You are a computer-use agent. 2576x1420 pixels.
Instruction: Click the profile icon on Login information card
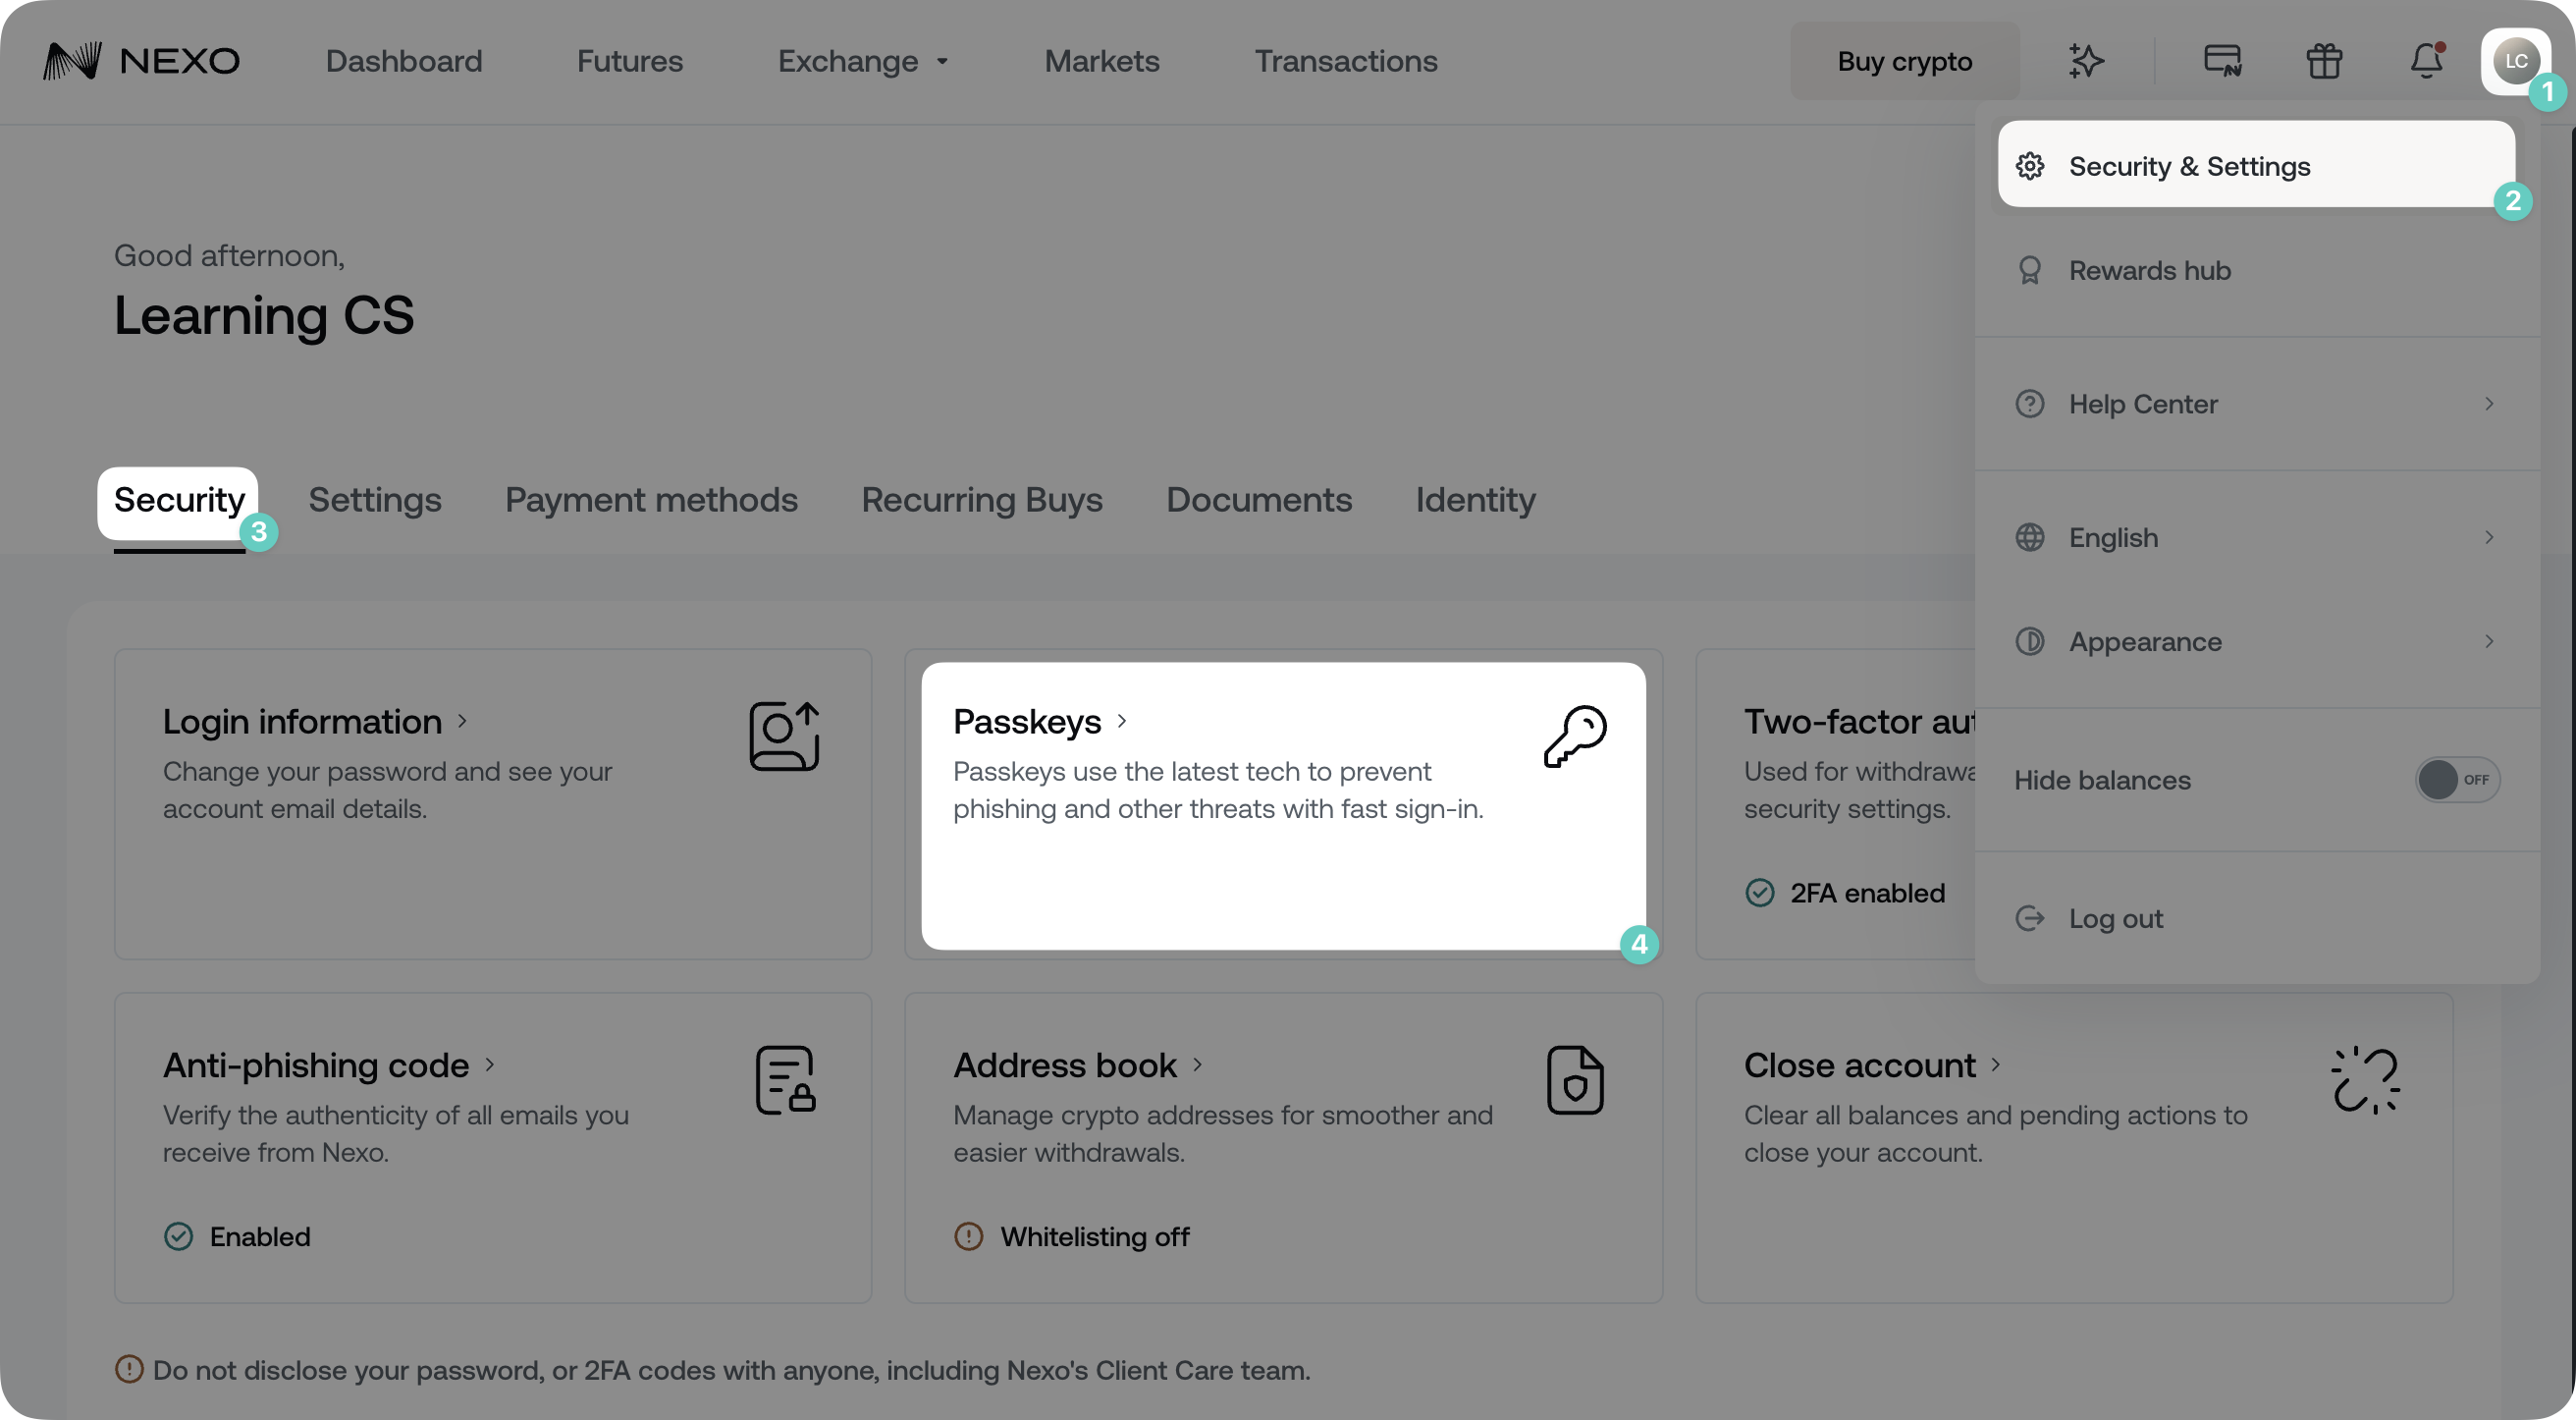point(785,735)
